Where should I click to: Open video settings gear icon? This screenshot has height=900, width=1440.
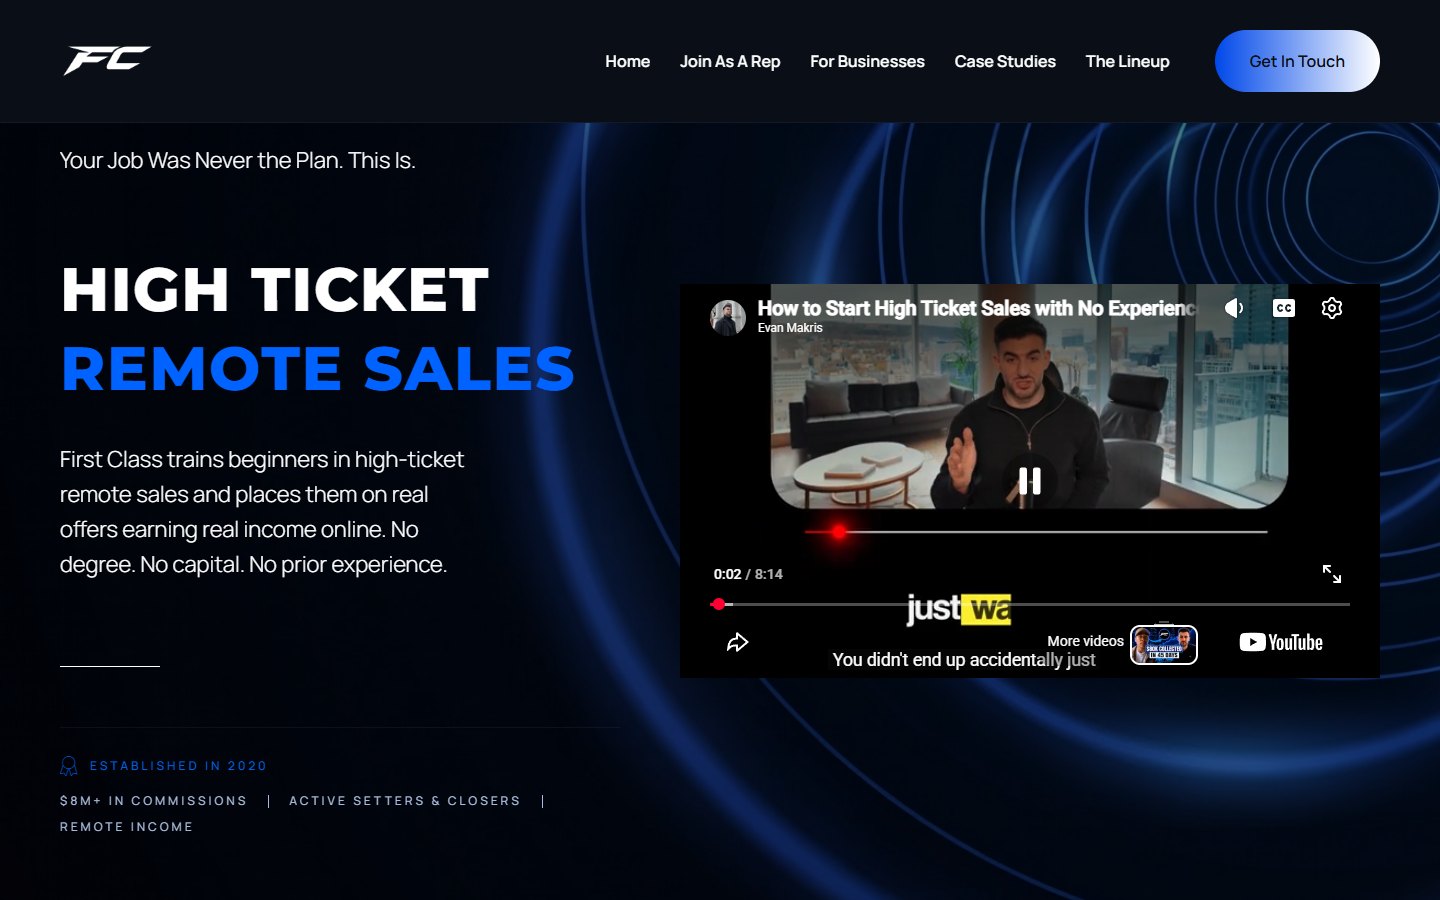[x=1332, y=308]
